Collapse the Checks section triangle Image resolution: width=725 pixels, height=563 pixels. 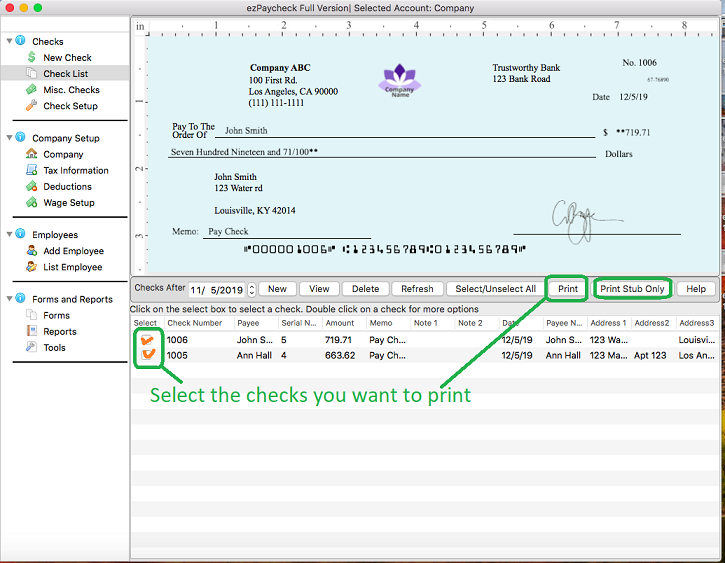(x=9, y=42)
